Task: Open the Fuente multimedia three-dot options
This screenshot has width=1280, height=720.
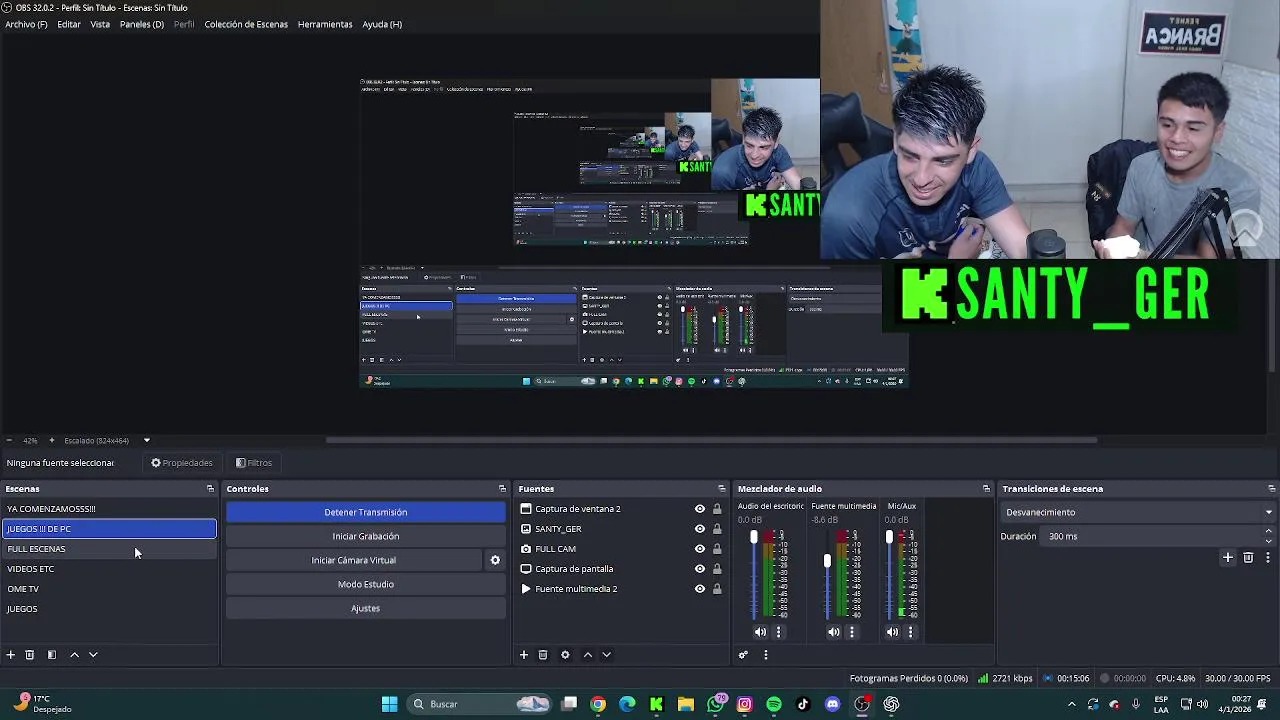Action: (852, 632)
